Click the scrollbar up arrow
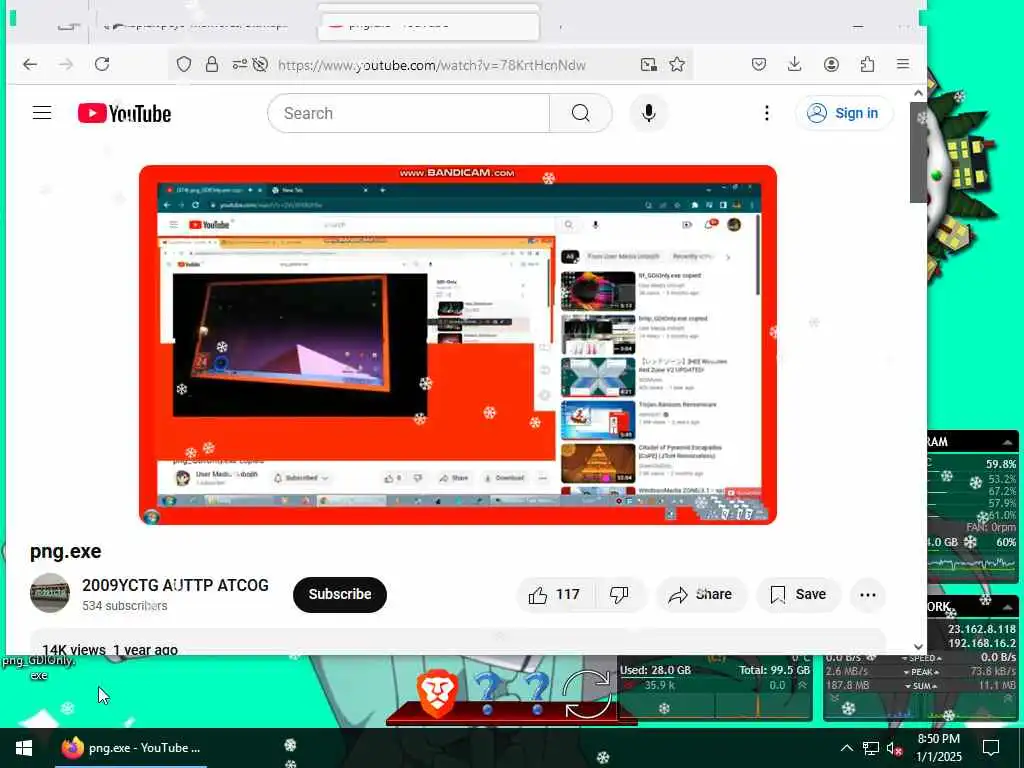1024x768 pixels. 918,93
